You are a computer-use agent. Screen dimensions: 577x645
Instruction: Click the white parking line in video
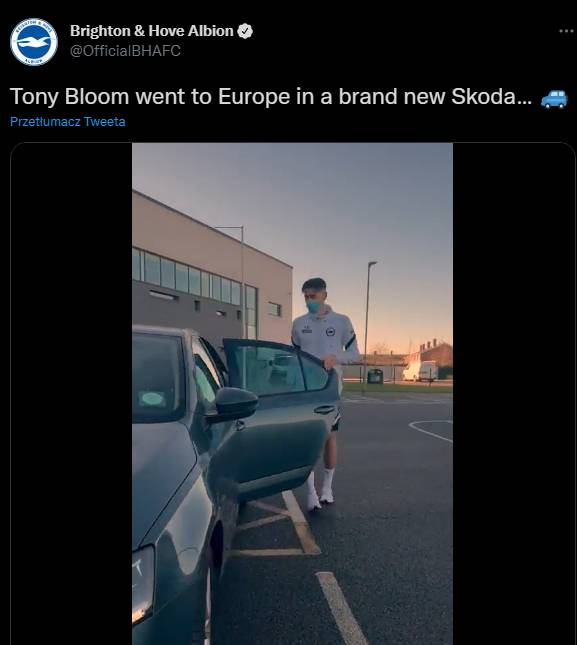pyautogui.click(x=341, y=607)
